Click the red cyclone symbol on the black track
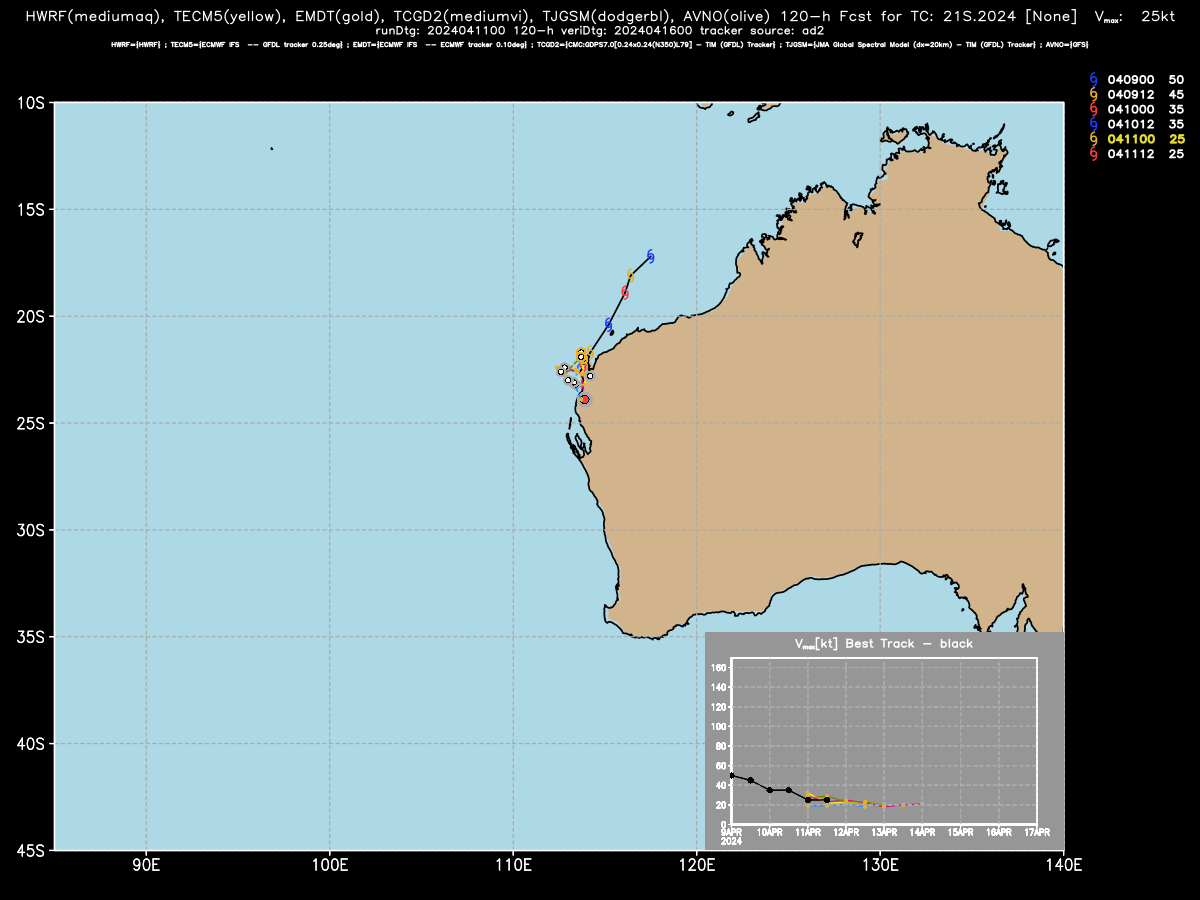1200x900 pixels. pos(625,292)
